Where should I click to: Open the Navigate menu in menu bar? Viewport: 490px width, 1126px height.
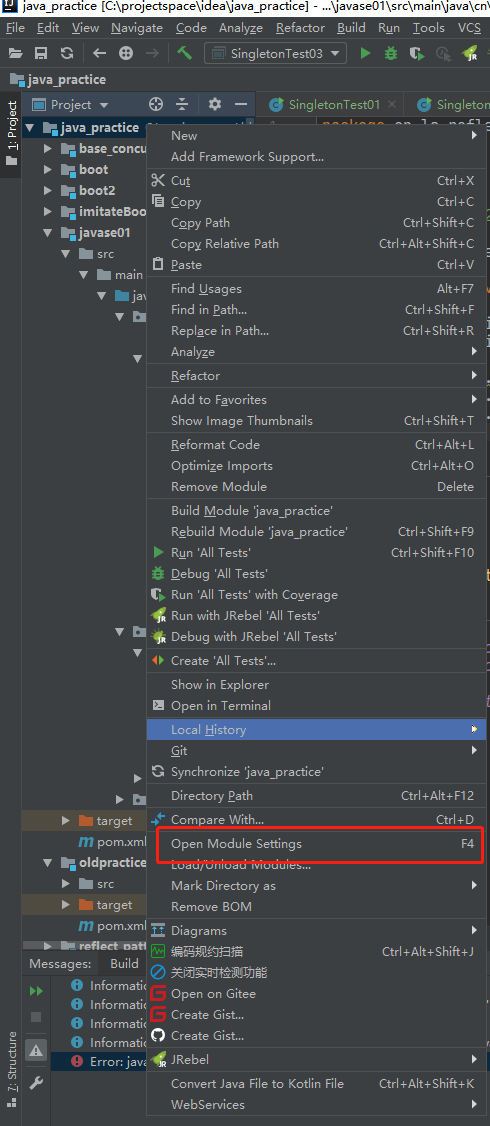pyautogui.click(x=137, y=28)
